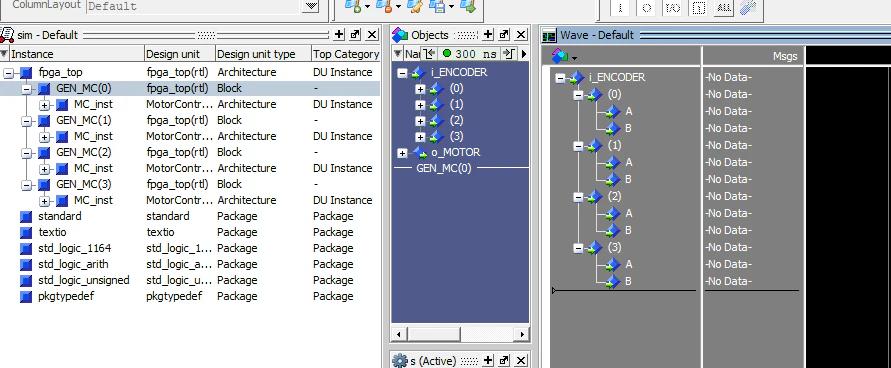Collapse GEN_MC(3) block in sim tree

pyautogui.click(x=27, y=185)
